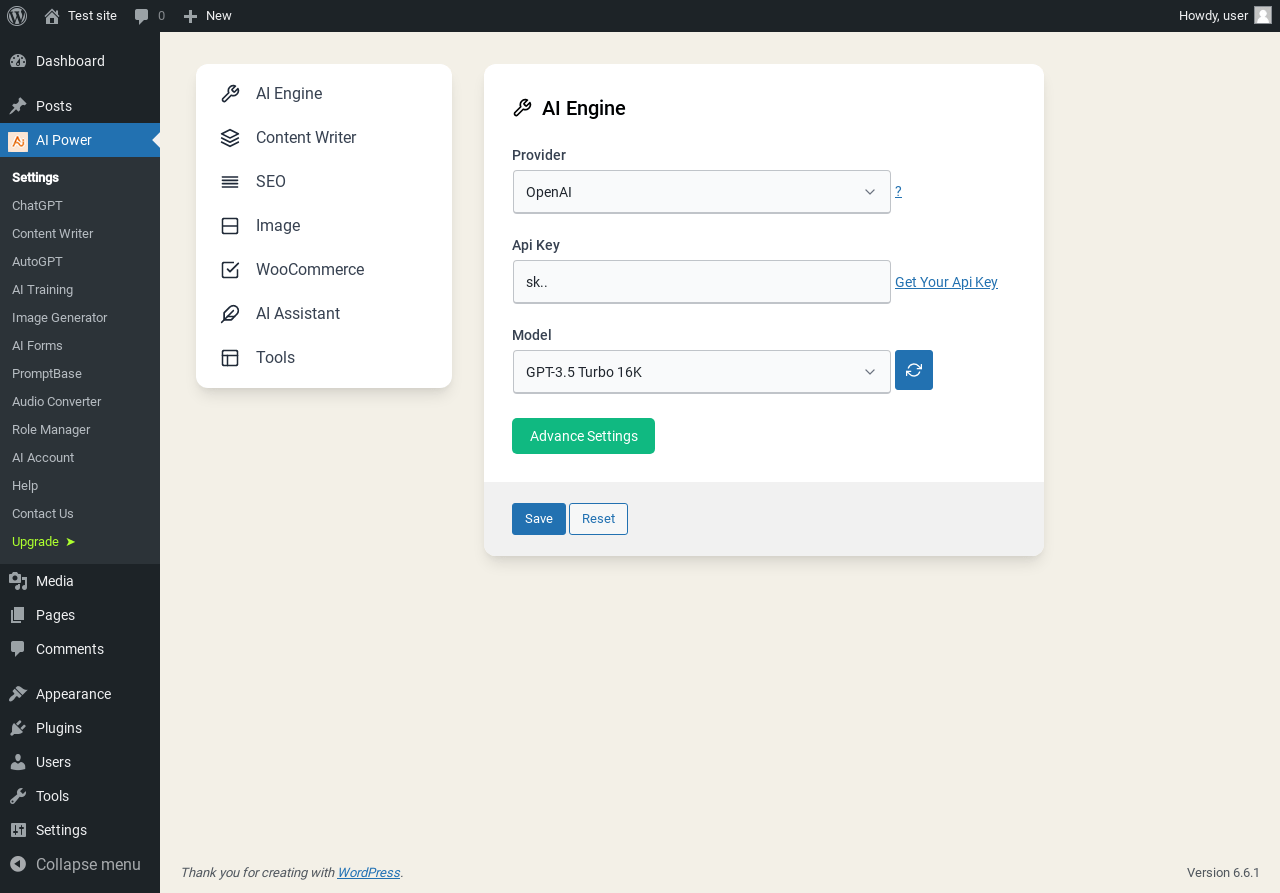Click the Tools wrench icon in sidebar
Screen dimensions: 1280x893
coord(18,796)
